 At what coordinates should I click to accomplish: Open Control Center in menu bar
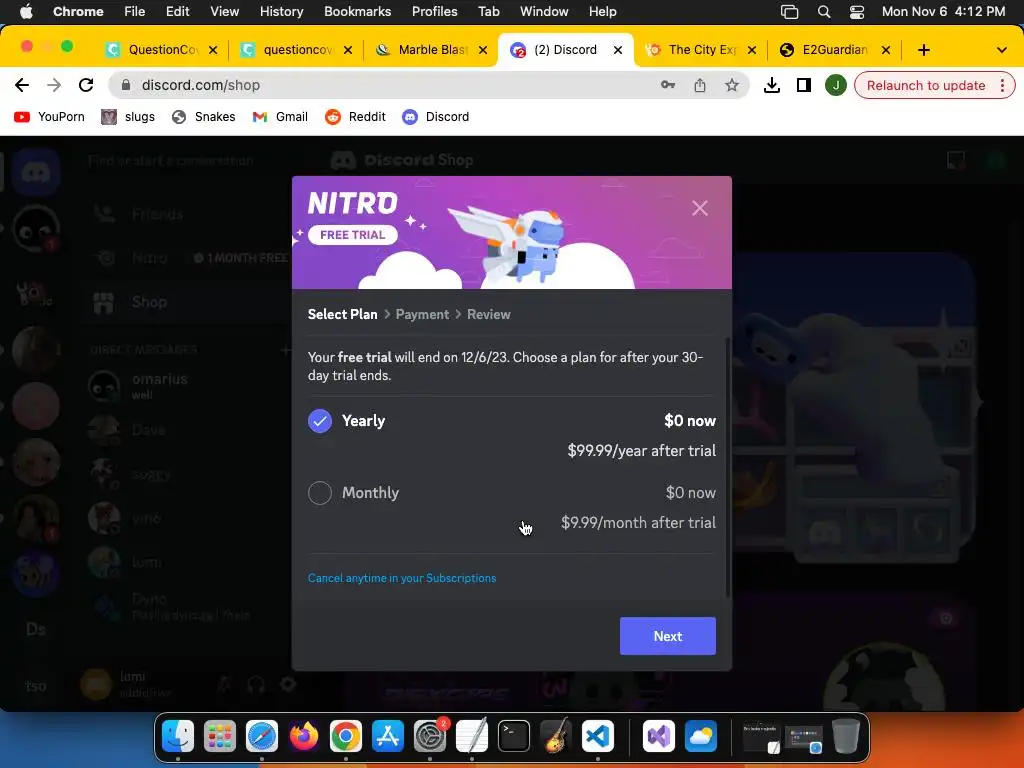pos(857,11)
